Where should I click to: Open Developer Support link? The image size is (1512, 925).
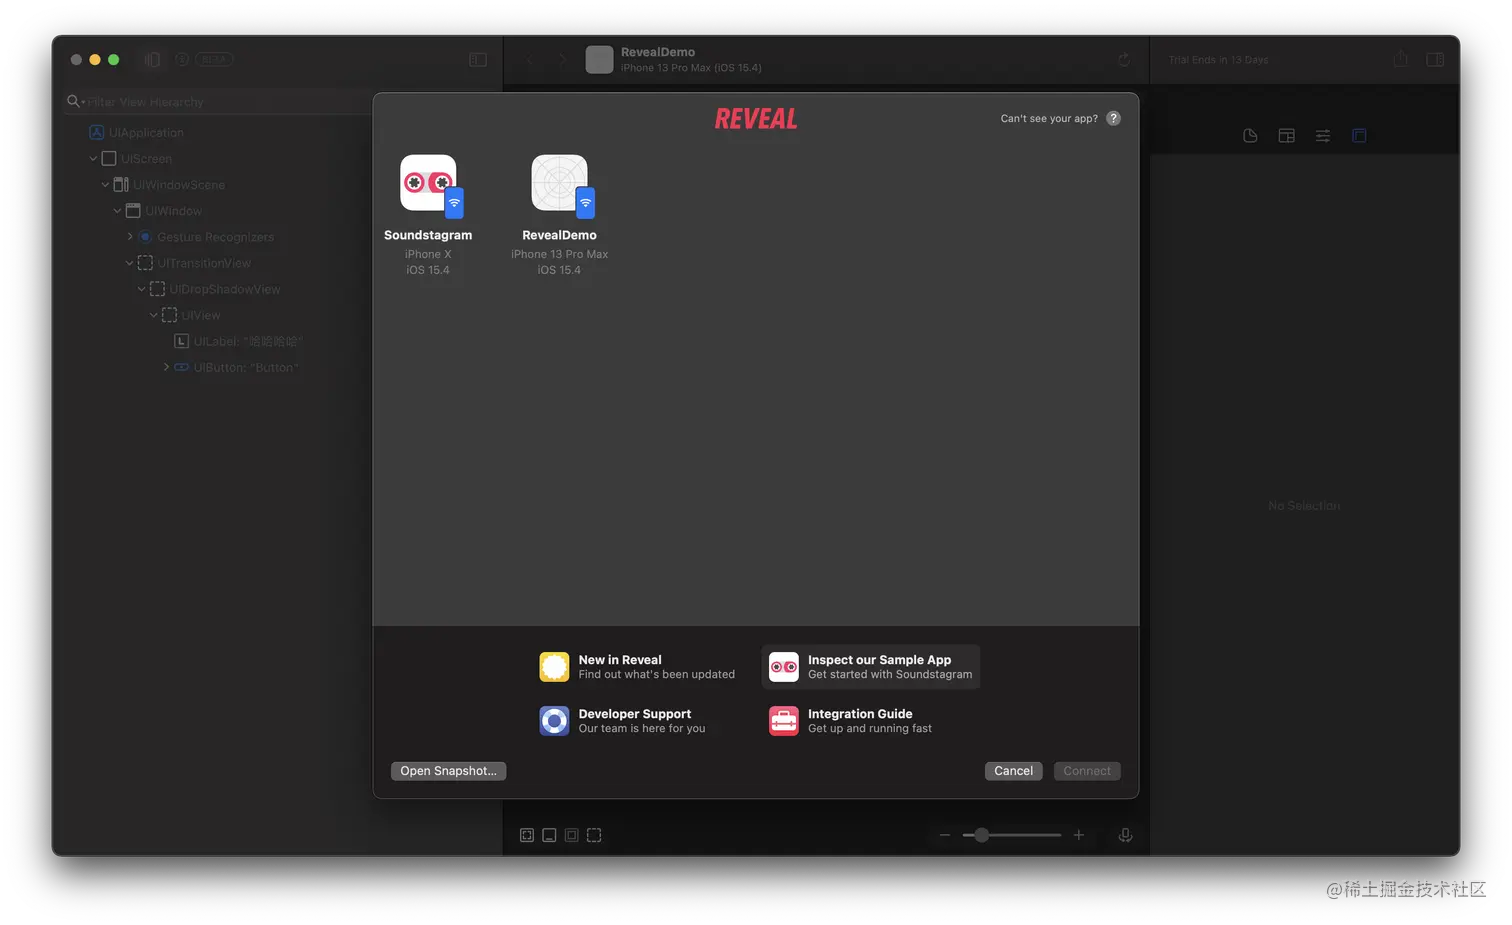(x=624, y=721)
